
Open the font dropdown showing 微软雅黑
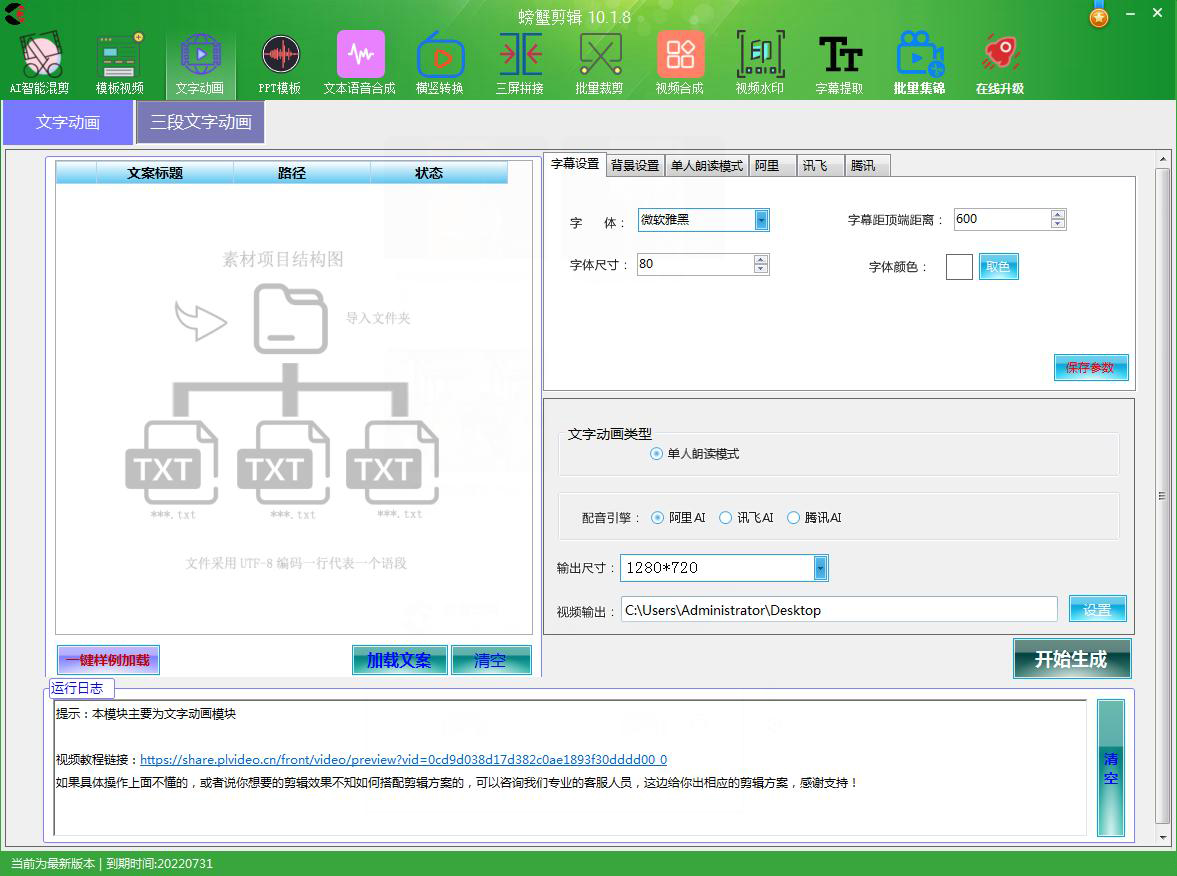point(761,219)
